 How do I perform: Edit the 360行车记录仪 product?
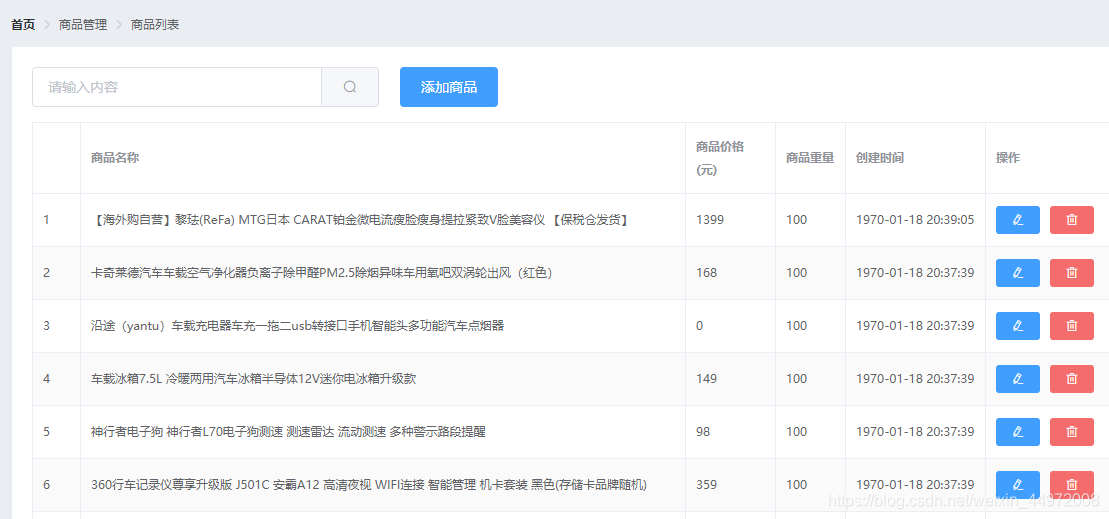(x=1018, y=485)
